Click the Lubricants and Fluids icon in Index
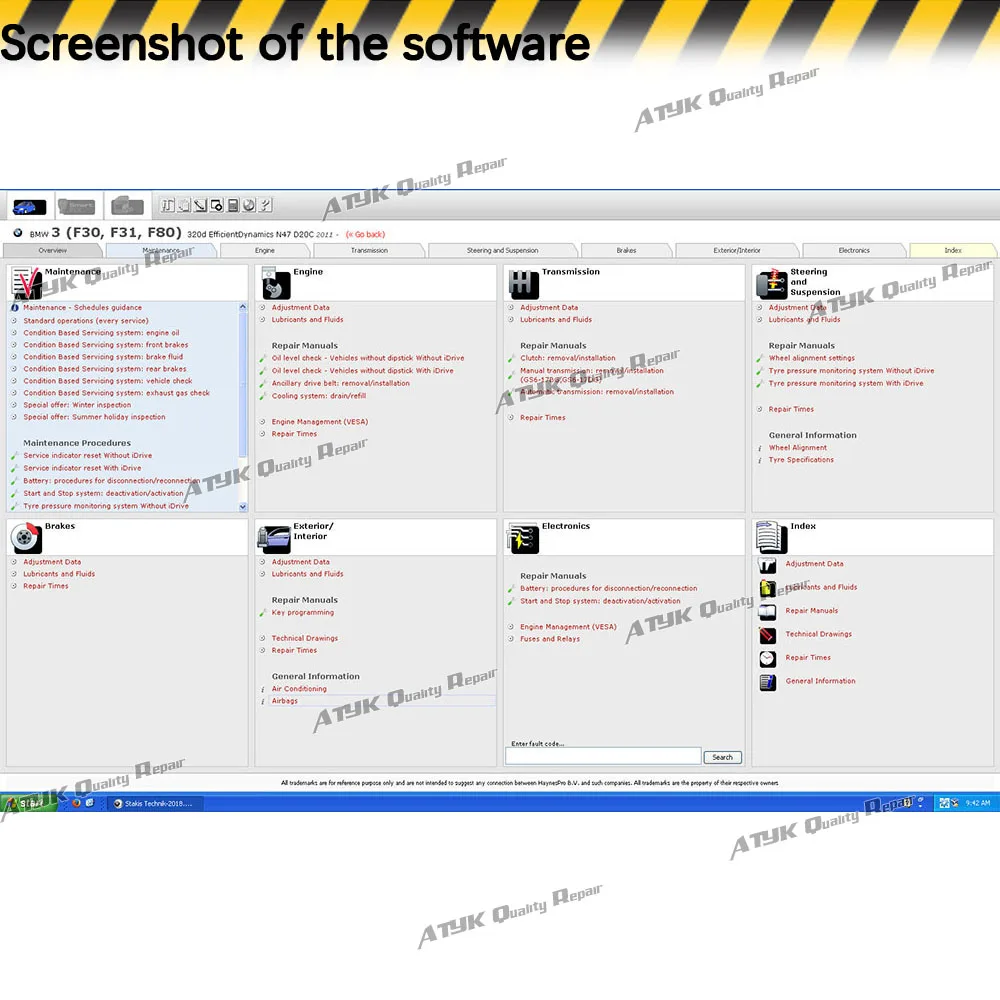The image size is (1000, 1000). pos(767,588)
